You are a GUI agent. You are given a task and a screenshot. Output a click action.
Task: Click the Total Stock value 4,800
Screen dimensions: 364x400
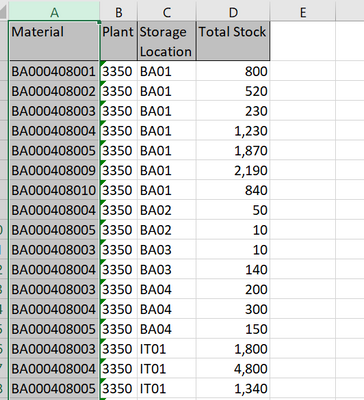tap(233, 369)
